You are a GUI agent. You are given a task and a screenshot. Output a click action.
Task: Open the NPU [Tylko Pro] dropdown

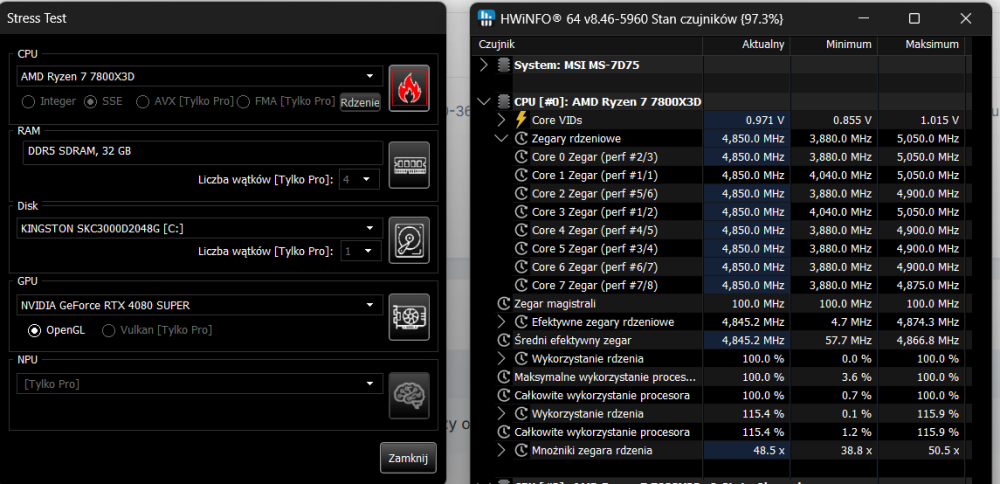click(x=200, y=384)
